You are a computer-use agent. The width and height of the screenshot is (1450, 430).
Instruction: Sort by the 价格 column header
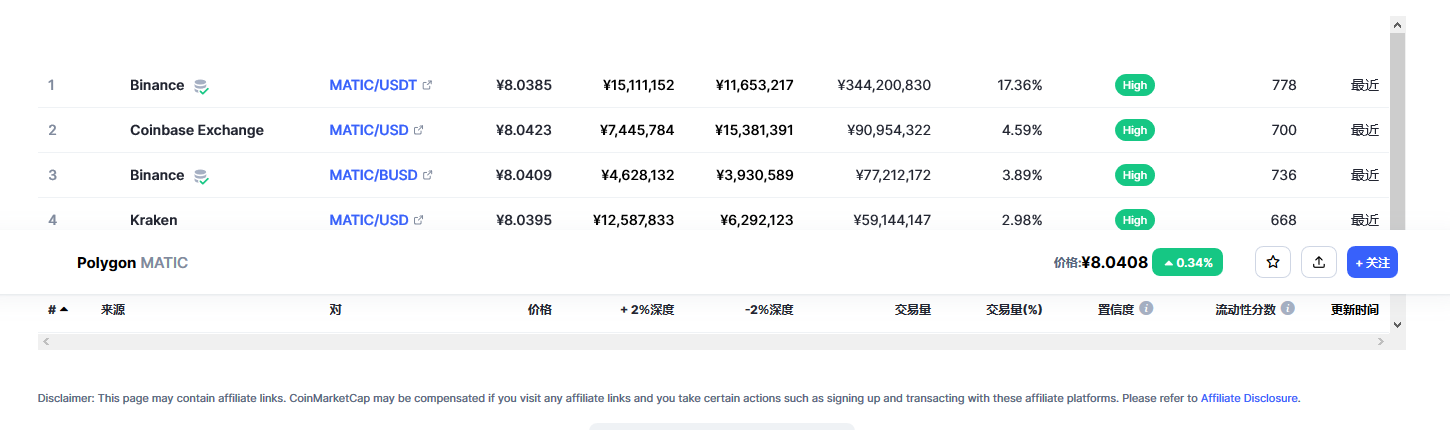pos(539,309)
